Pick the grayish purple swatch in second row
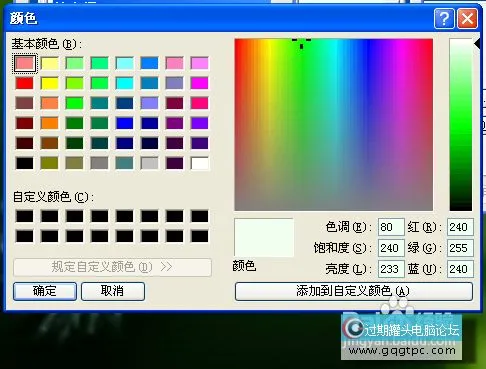The height and width of the screenshot is (369, 486). point(175,83)
